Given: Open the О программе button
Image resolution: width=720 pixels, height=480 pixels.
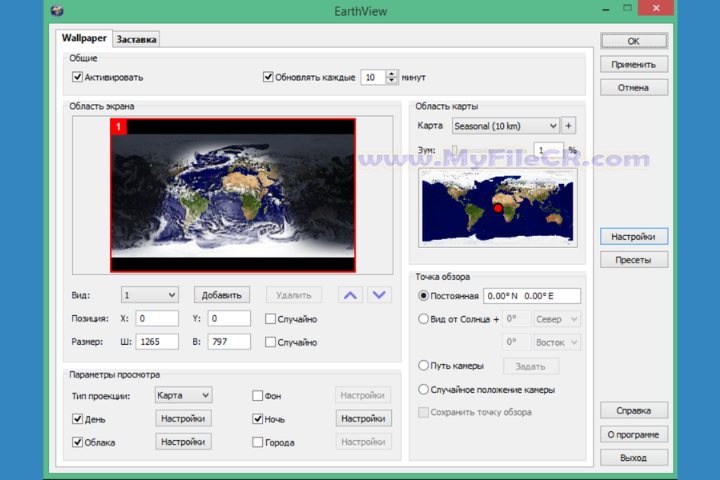Looking at the screenshot, I should pos(634,435).
